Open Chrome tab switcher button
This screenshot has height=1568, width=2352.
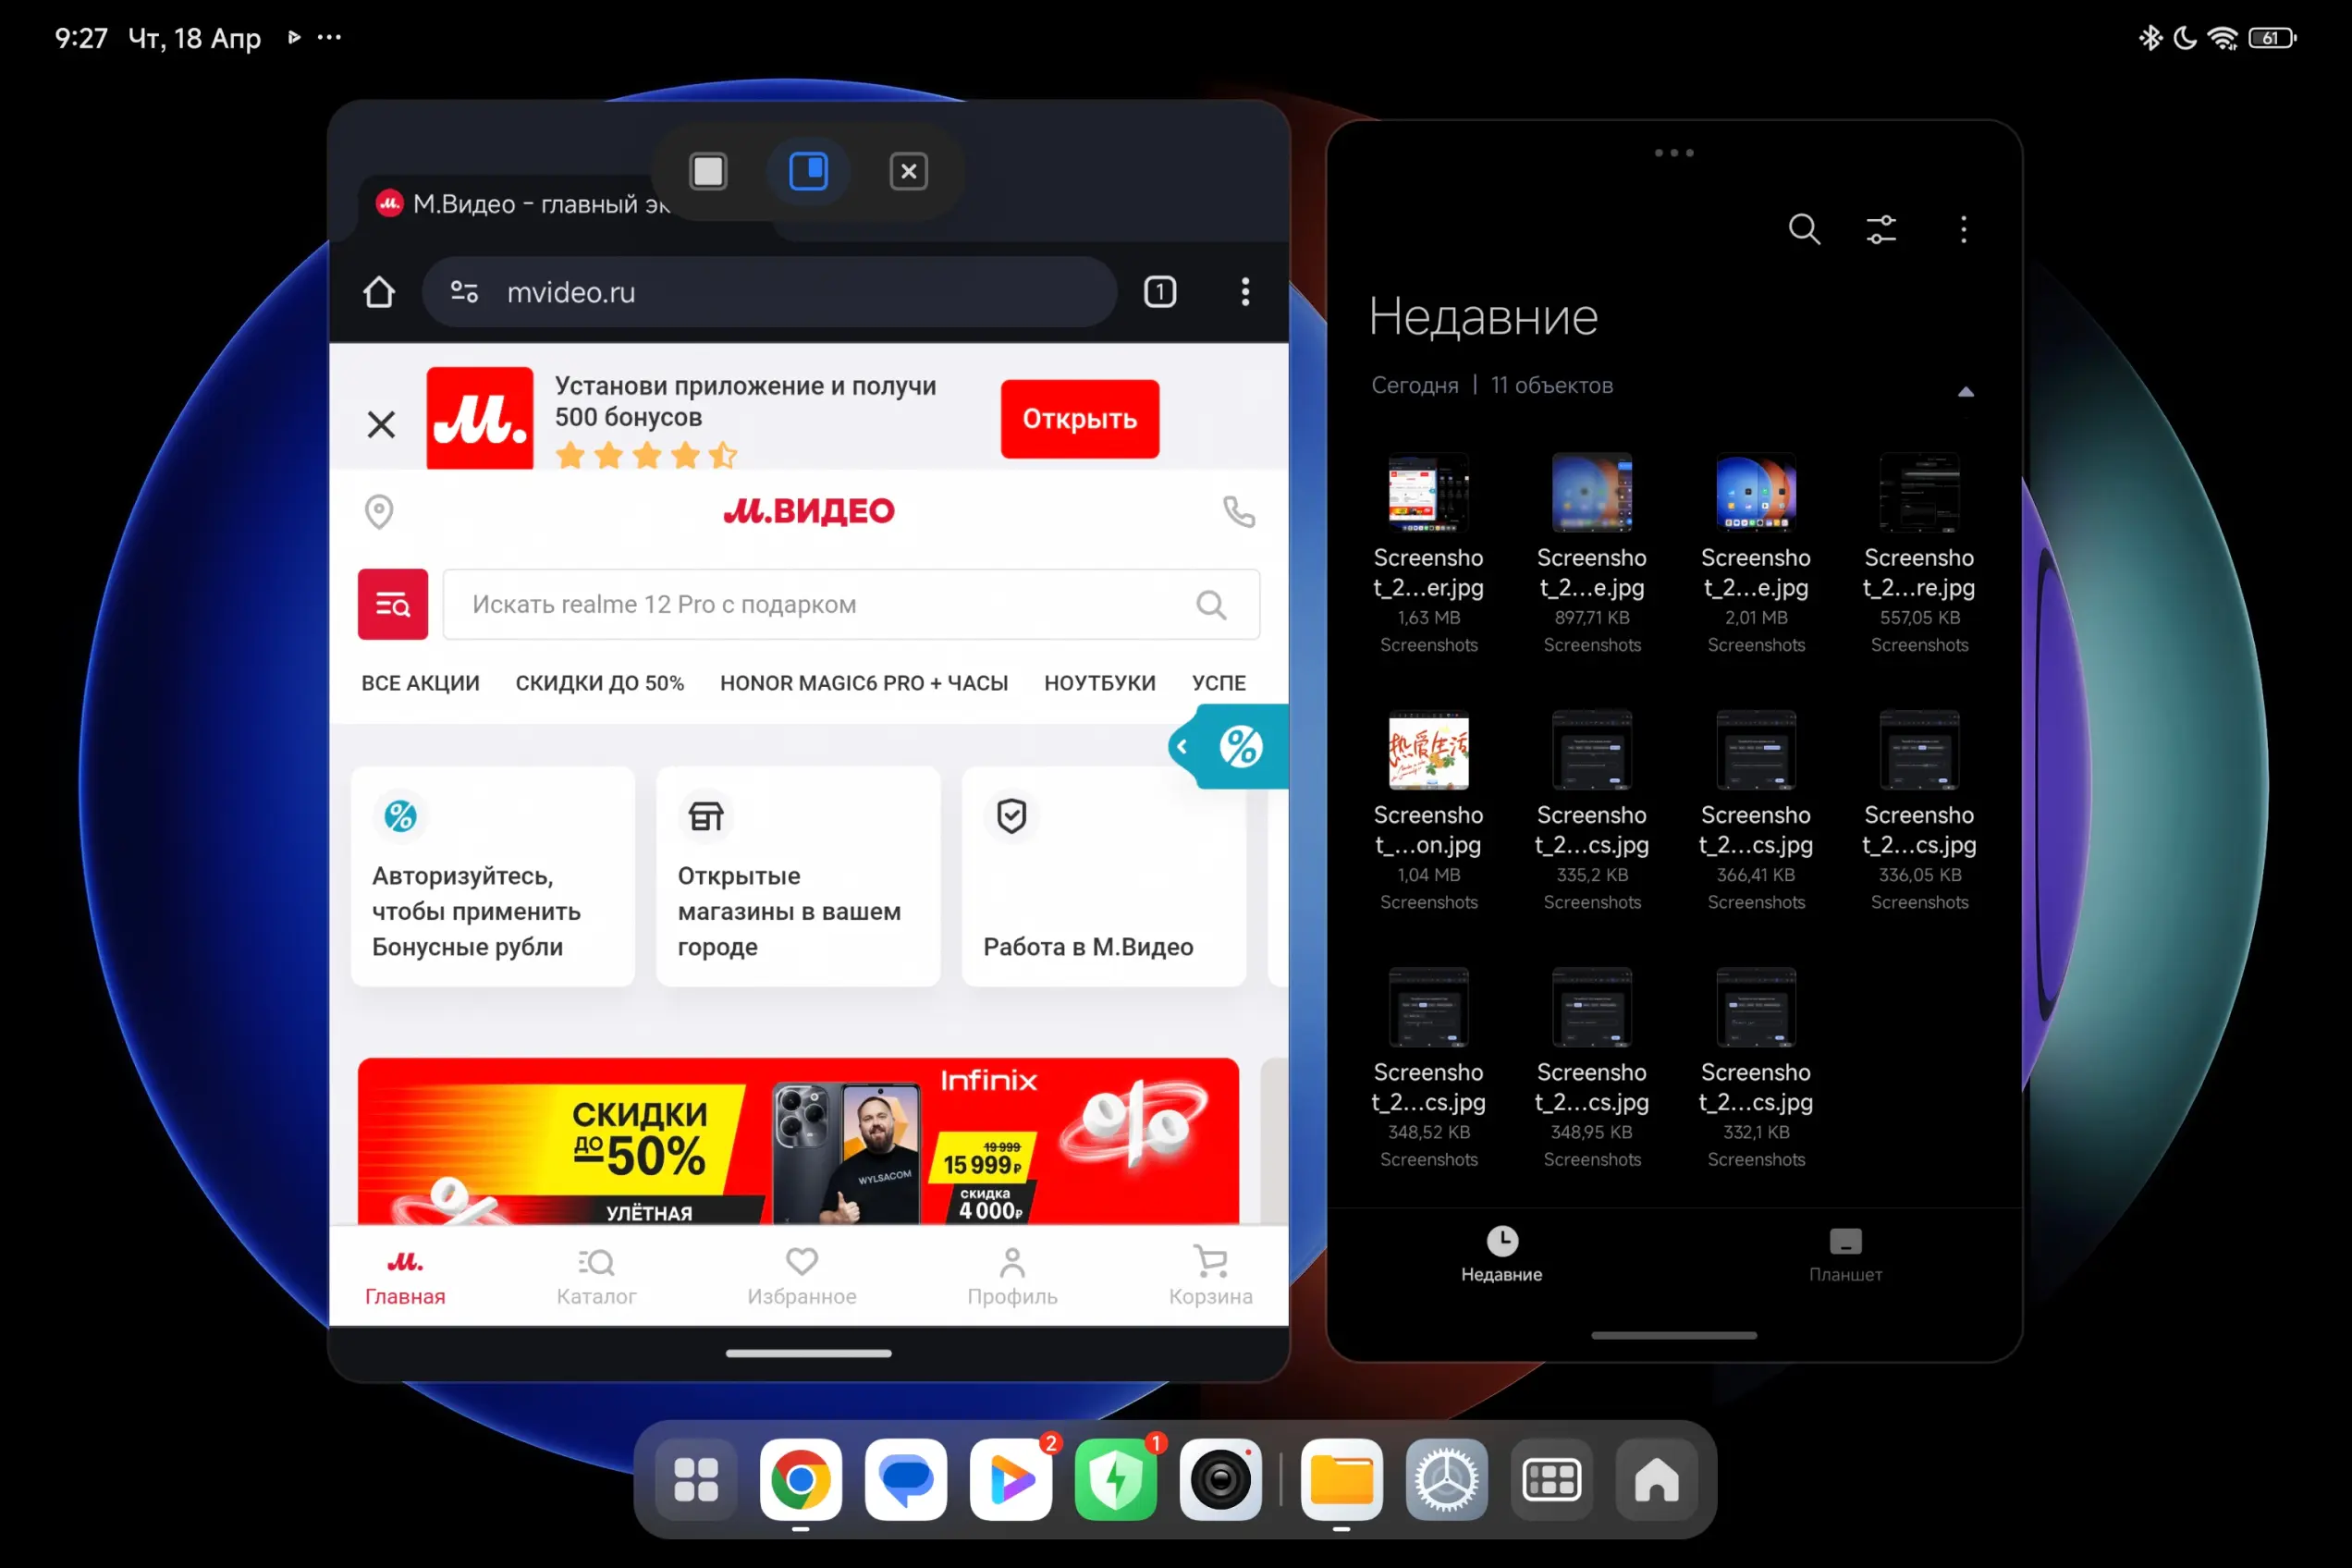1159,292
